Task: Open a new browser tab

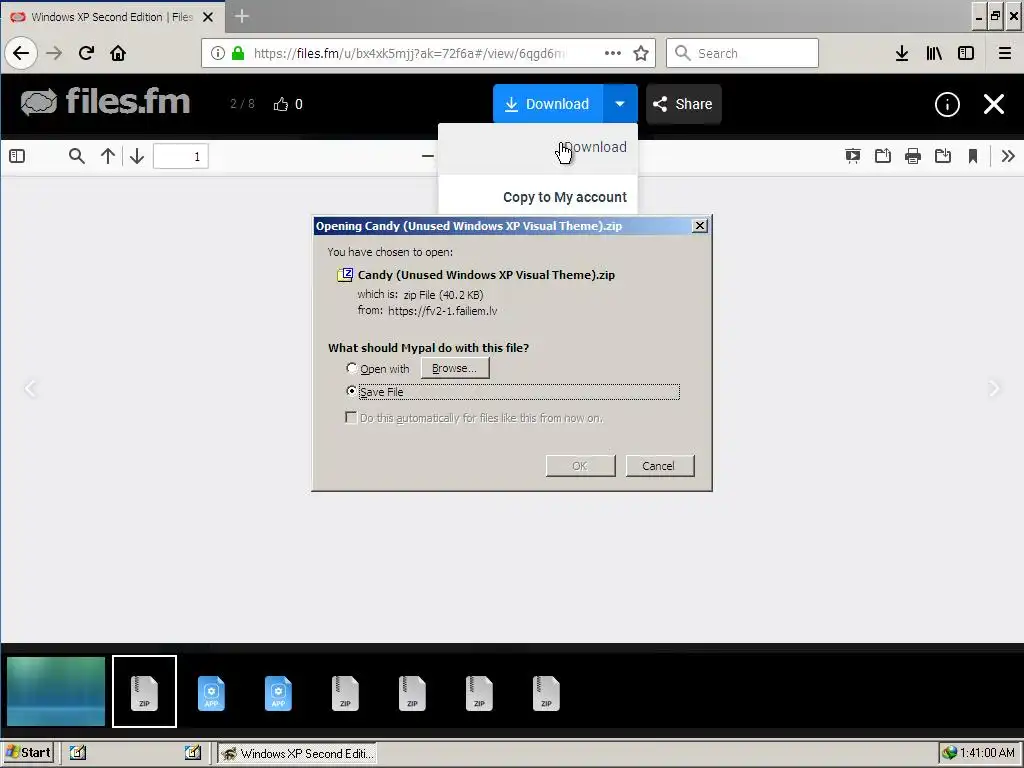Action: pos(242,16)
